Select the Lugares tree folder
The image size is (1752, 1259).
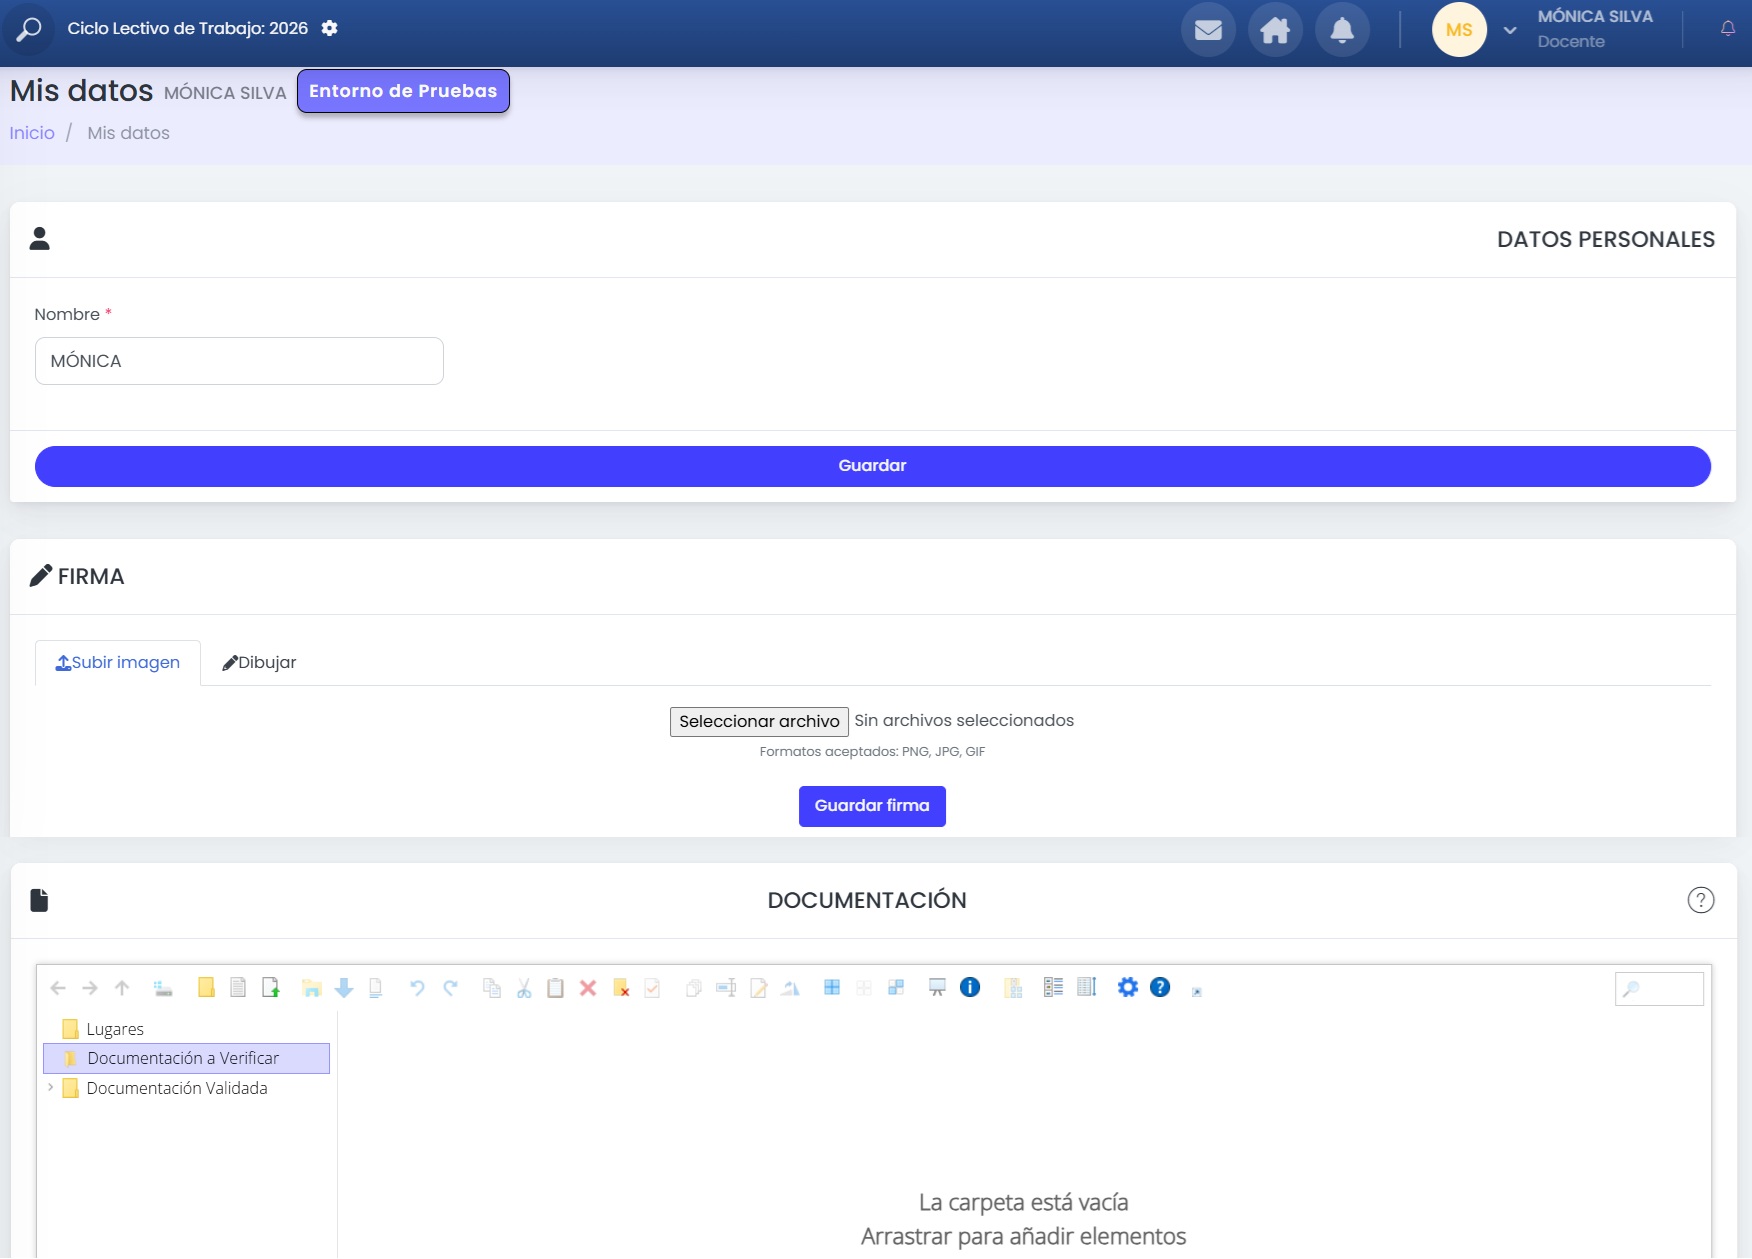pos(114,1029)
